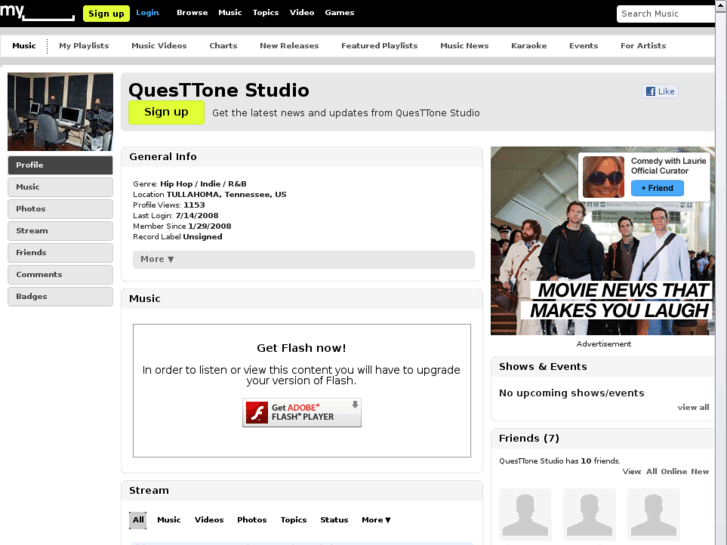The image size is (727, 545).
Task: Click Comedy with Laurie curator photo
Action: (x=603, y=177)
